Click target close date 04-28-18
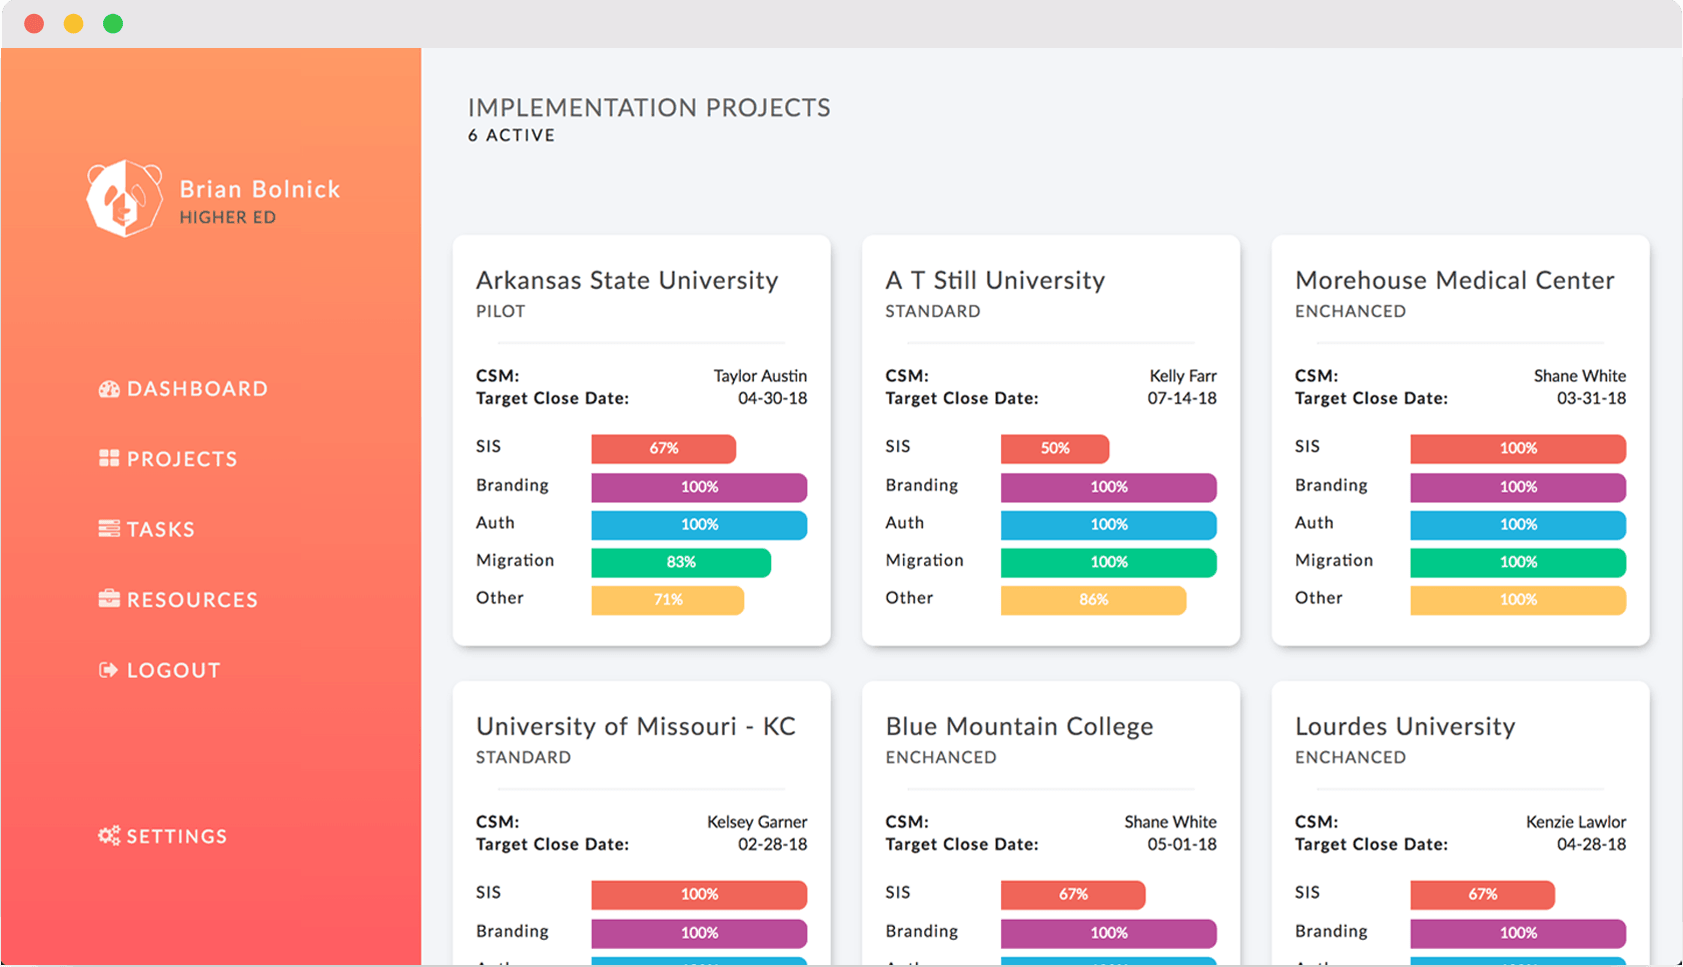This screenshot has height=967, width=1683. [1592, 844]
